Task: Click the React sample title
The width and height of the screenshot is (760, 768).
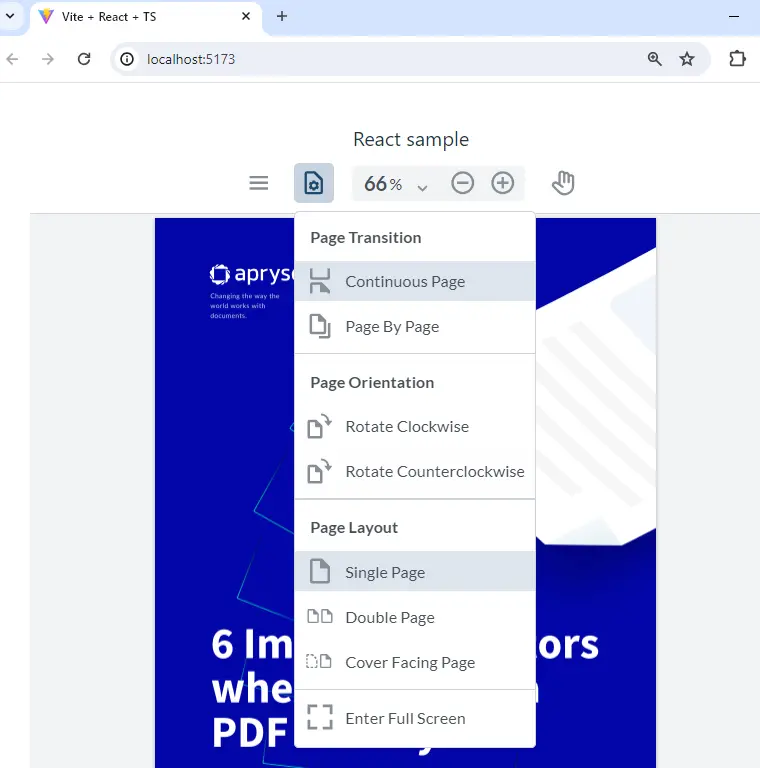Action: coord(411,140)
